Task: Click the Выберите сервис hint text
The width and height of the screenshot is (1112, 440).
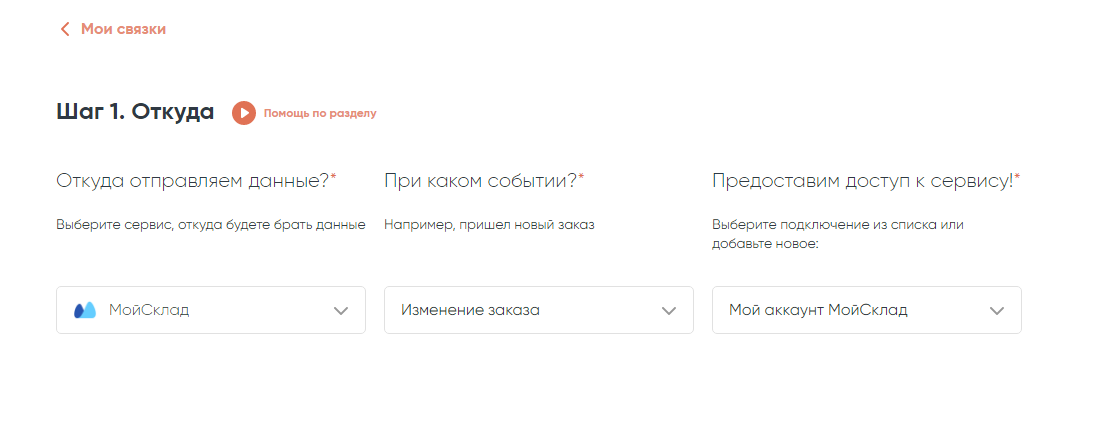Action: (210, 224)
